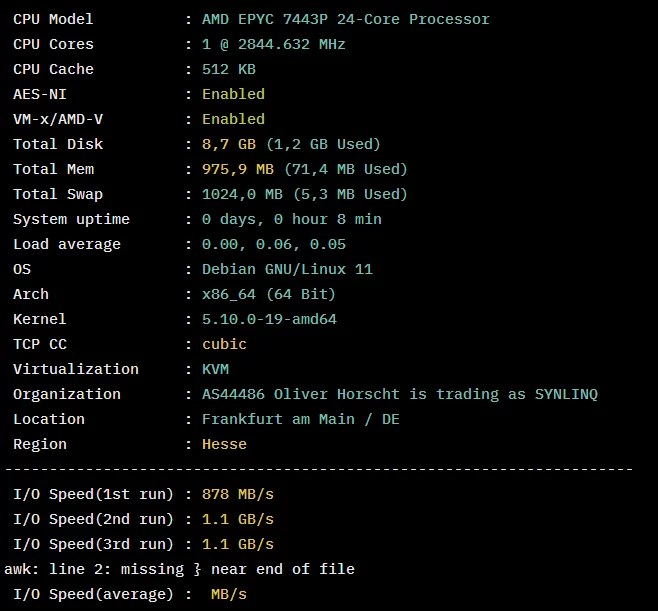Select the CPU Cores value 2844.632 MHz
The image size is (658, 611).
291,44
